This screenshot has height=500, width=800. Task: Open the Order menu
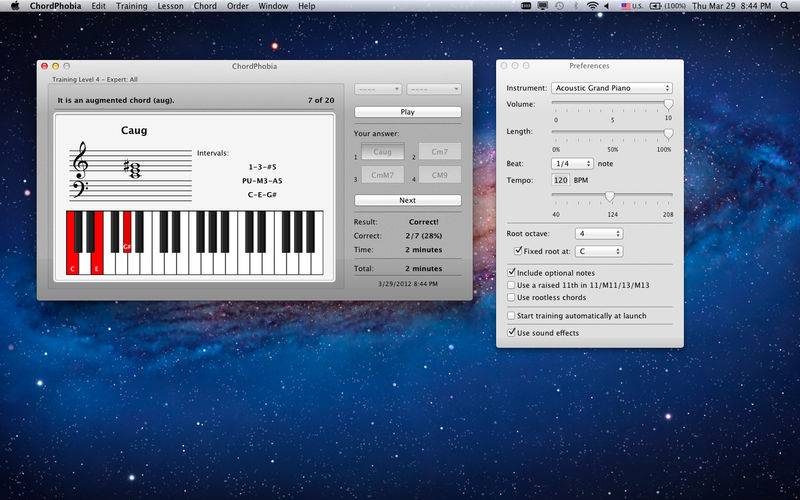point(237,6)
